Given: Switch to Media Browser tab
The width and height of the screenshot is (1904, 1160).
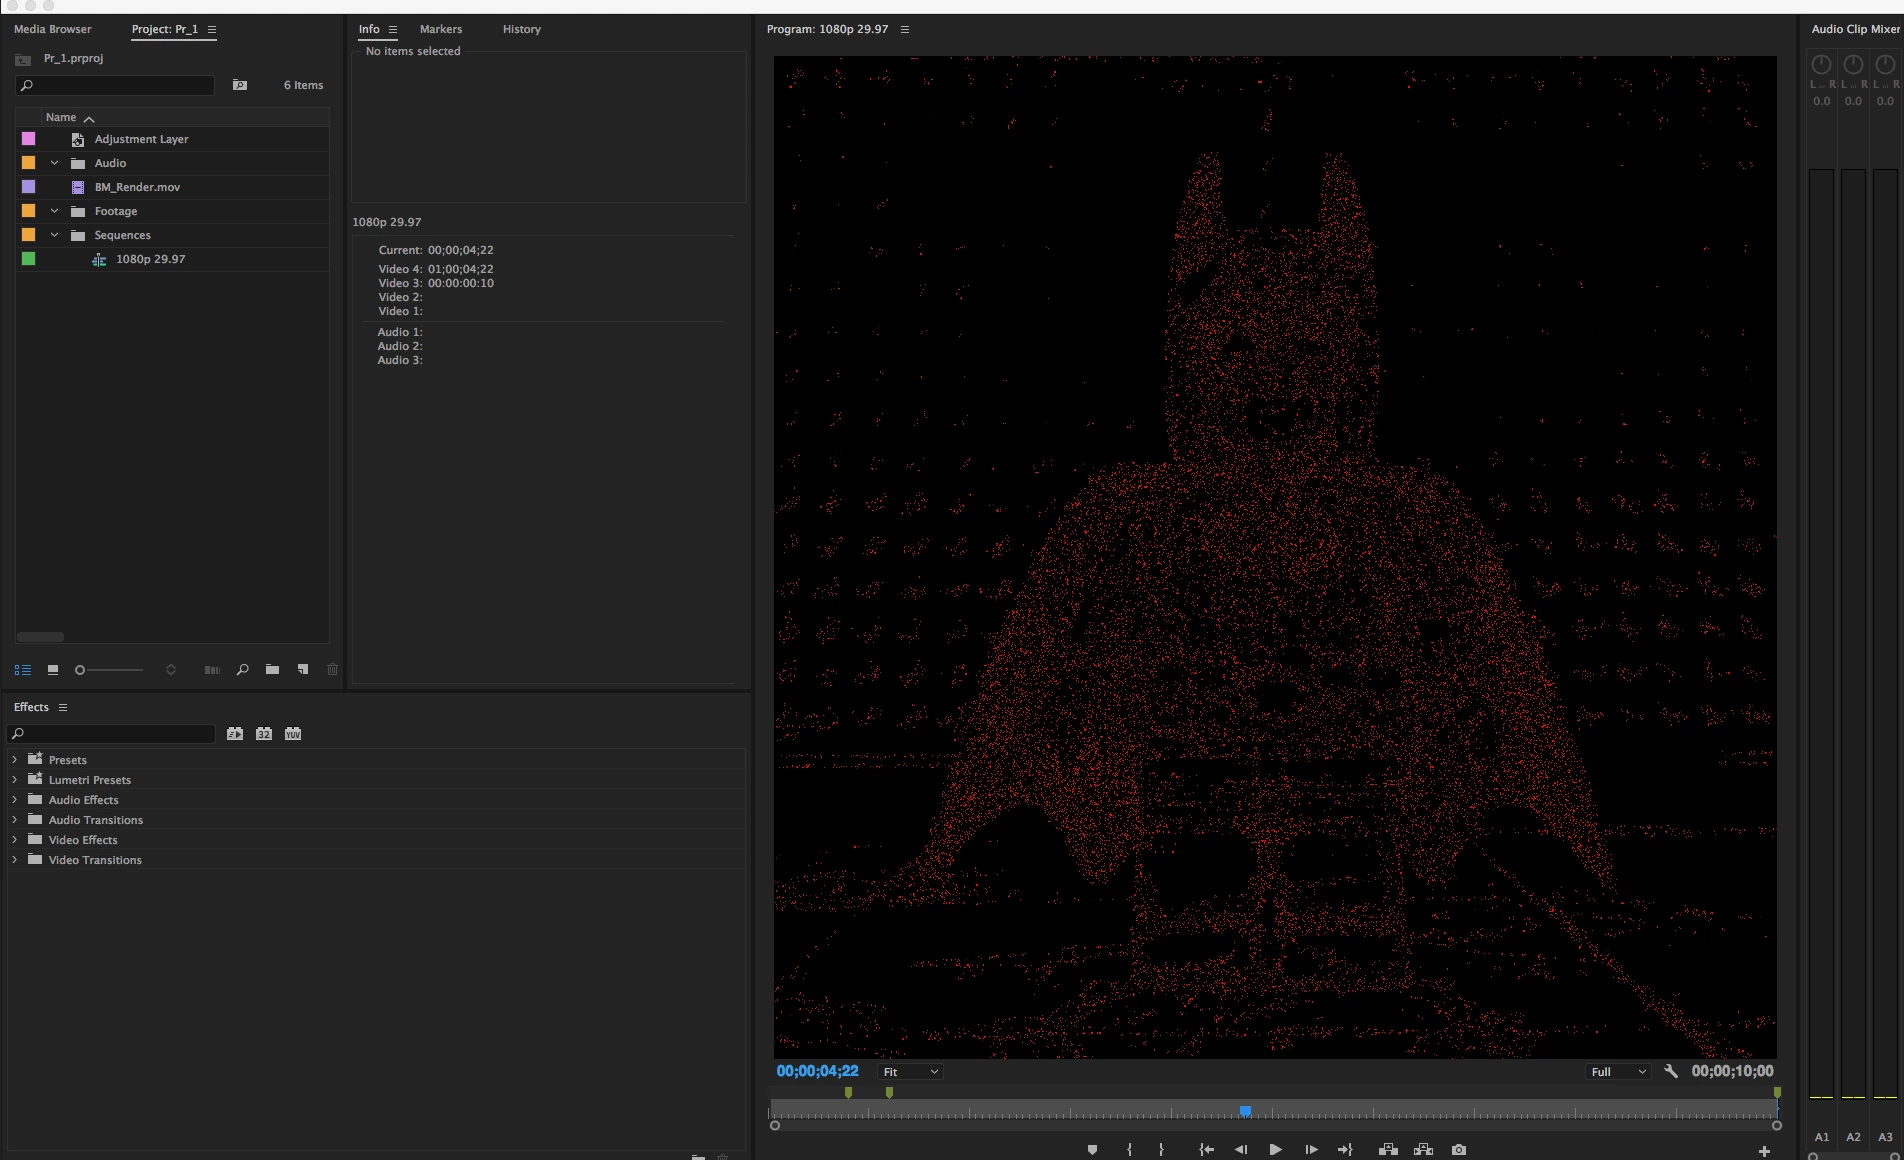Looking at the screenshot, I should 53,29.
